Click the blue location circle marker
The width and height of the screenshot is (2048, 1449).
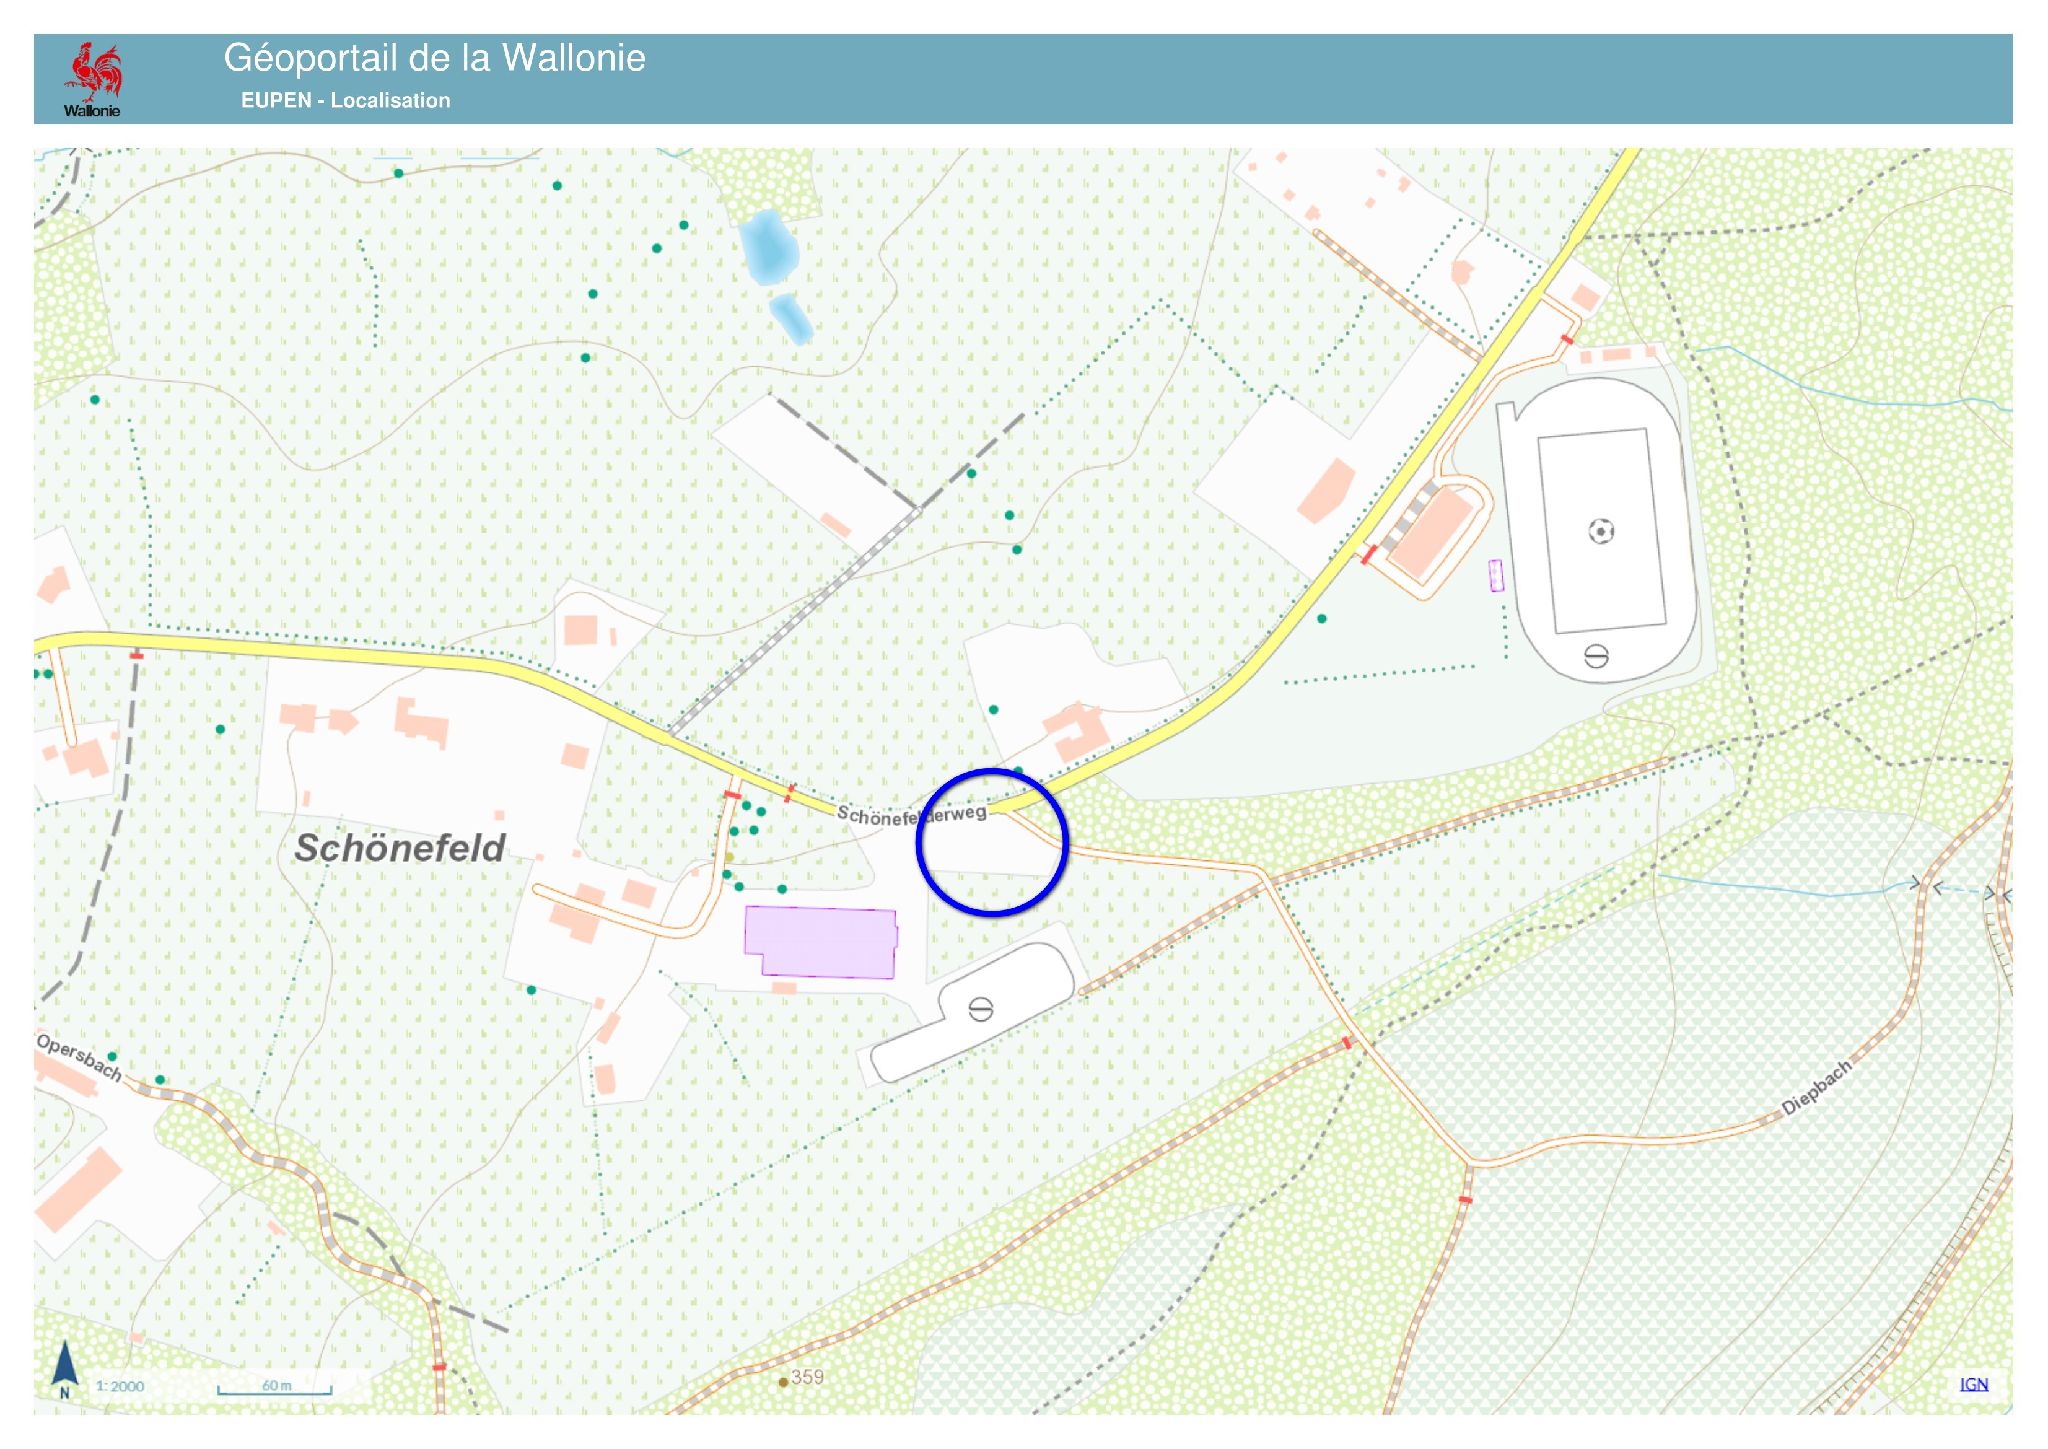tap(992, 842)
